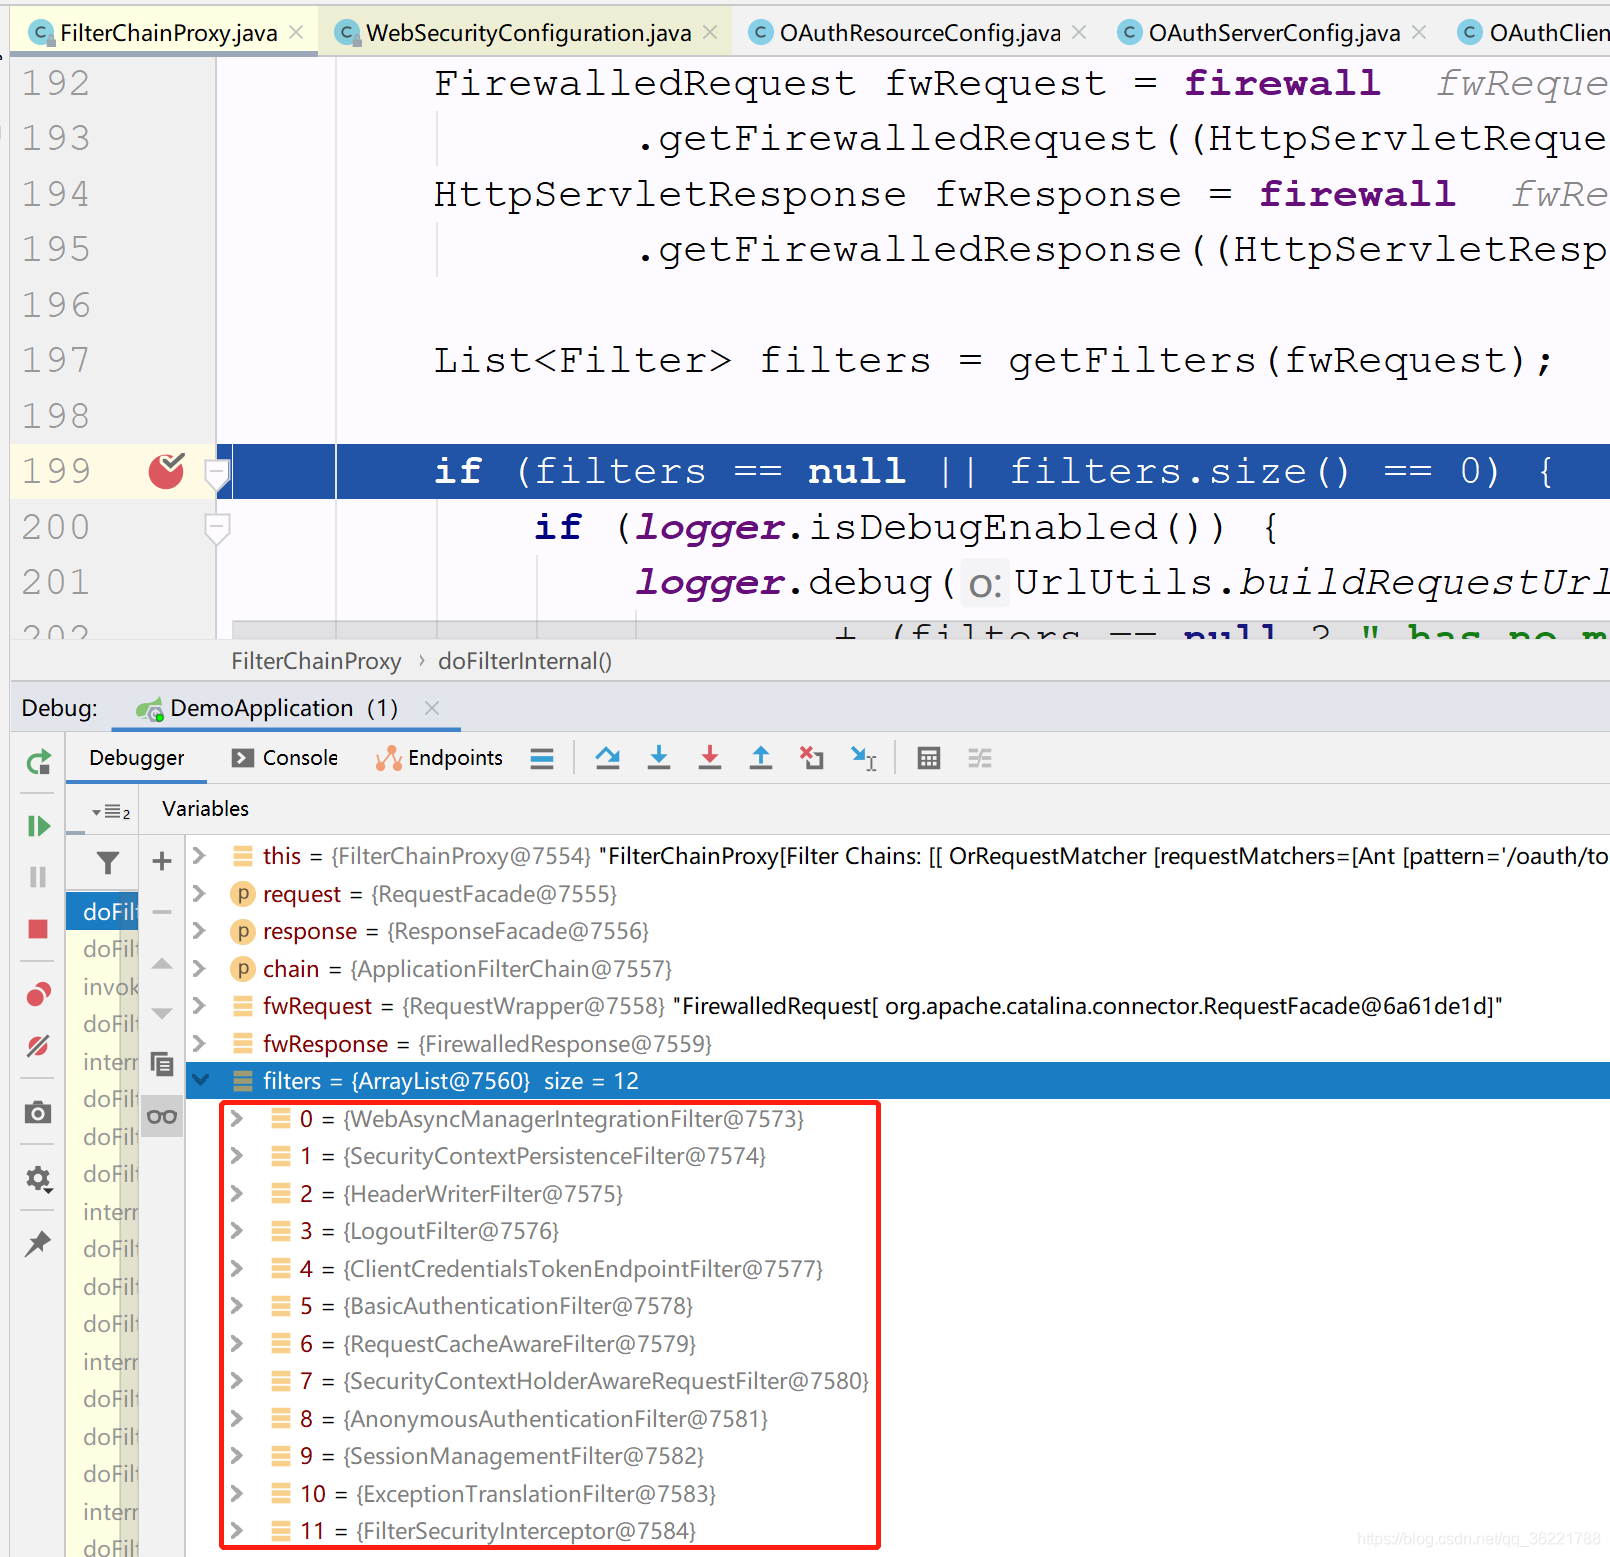Expand the 'this' variable node
Viewport: 1610px width, 1557px height.
point(199,856)
